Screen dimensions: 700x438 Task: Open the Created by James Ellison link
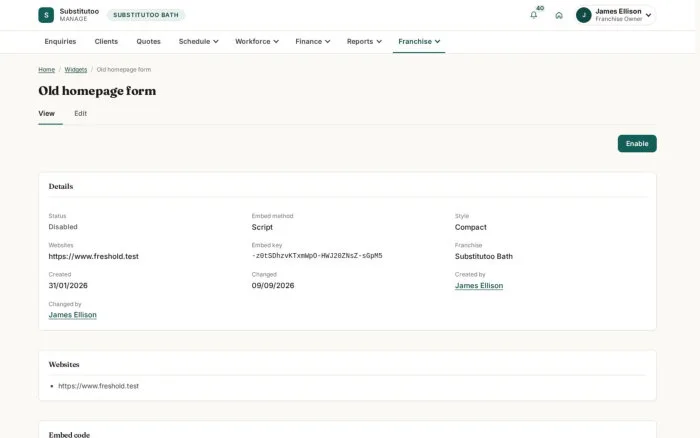[x=479, y=286]
